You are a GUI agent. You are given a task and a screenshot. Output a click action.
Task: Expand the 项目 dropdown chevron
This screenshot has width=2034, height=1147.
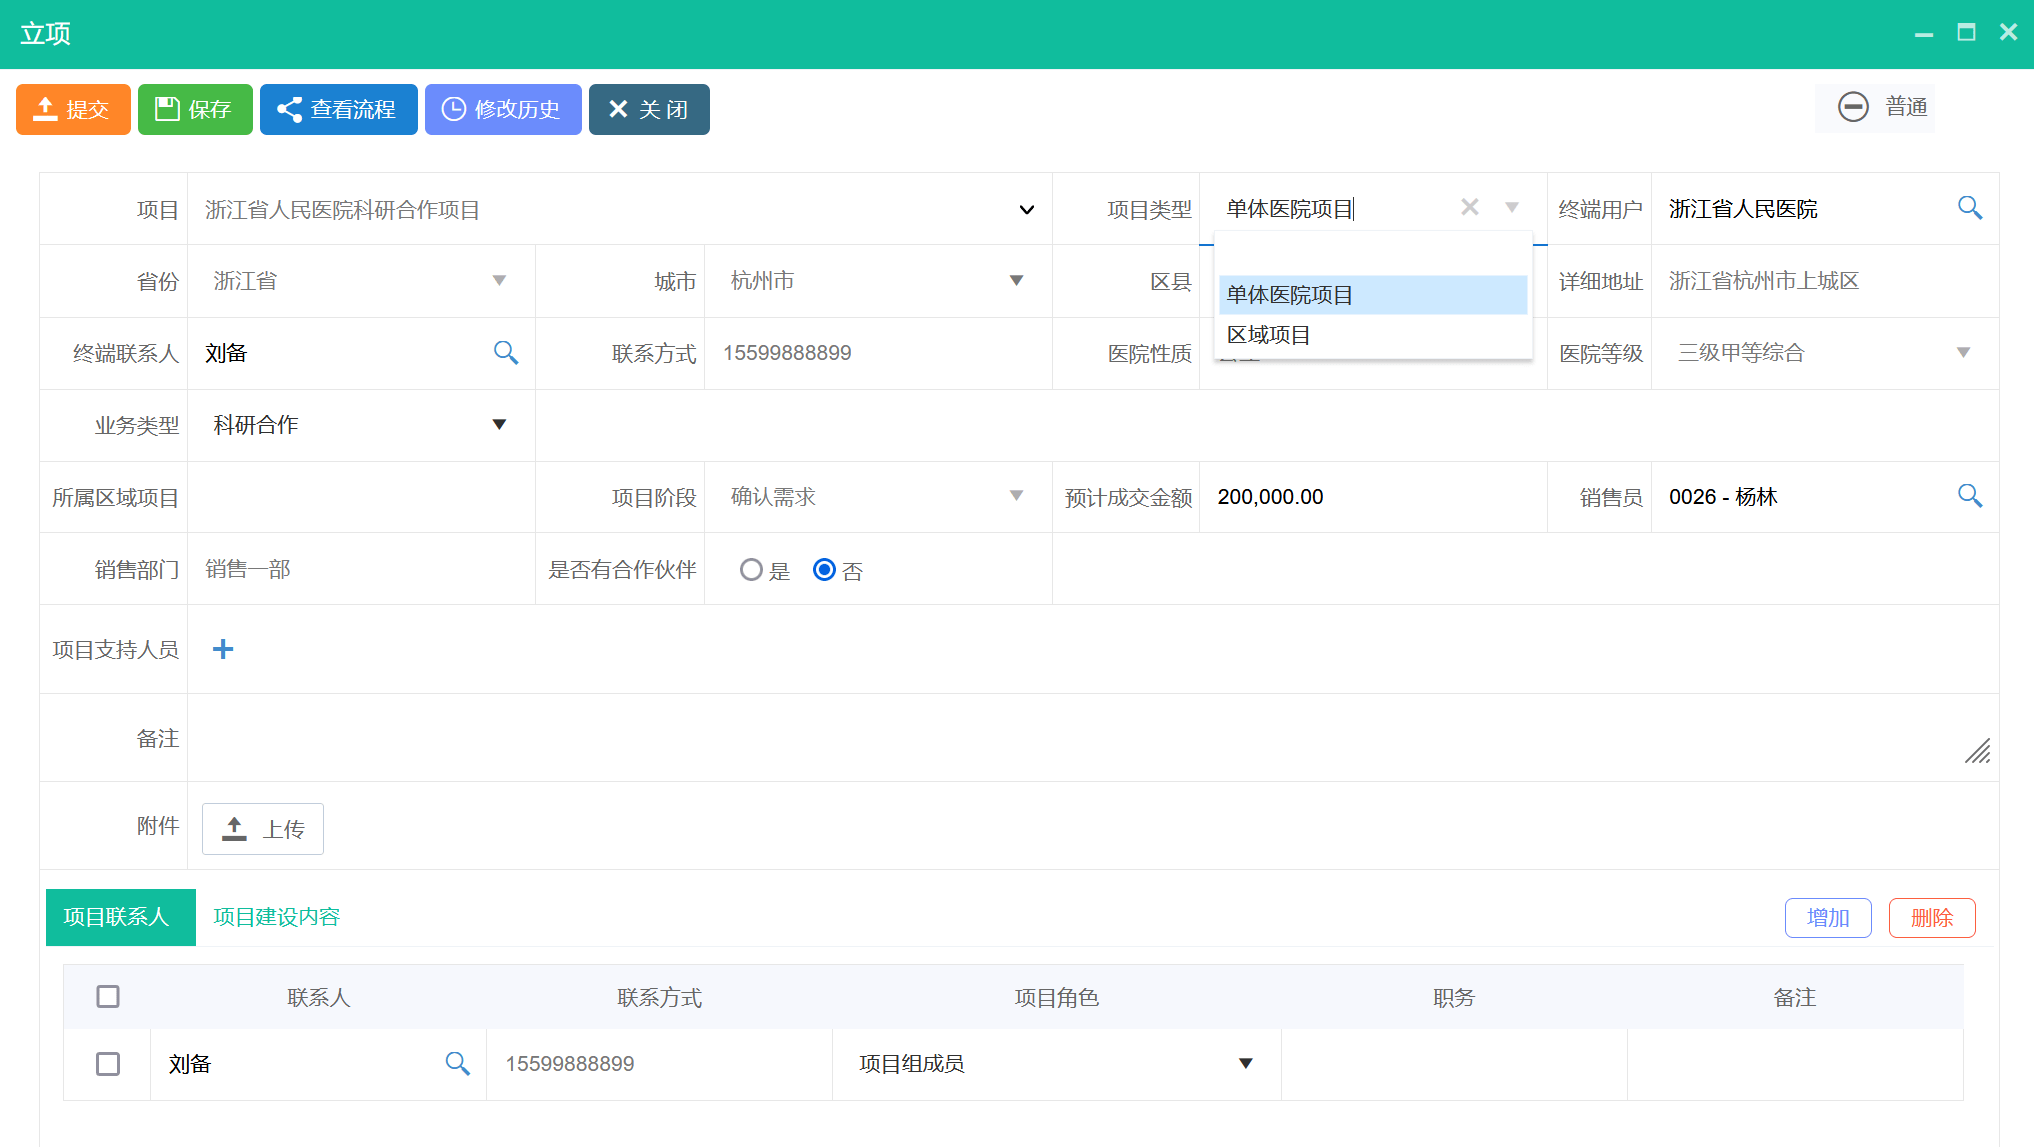[1026, 209]
